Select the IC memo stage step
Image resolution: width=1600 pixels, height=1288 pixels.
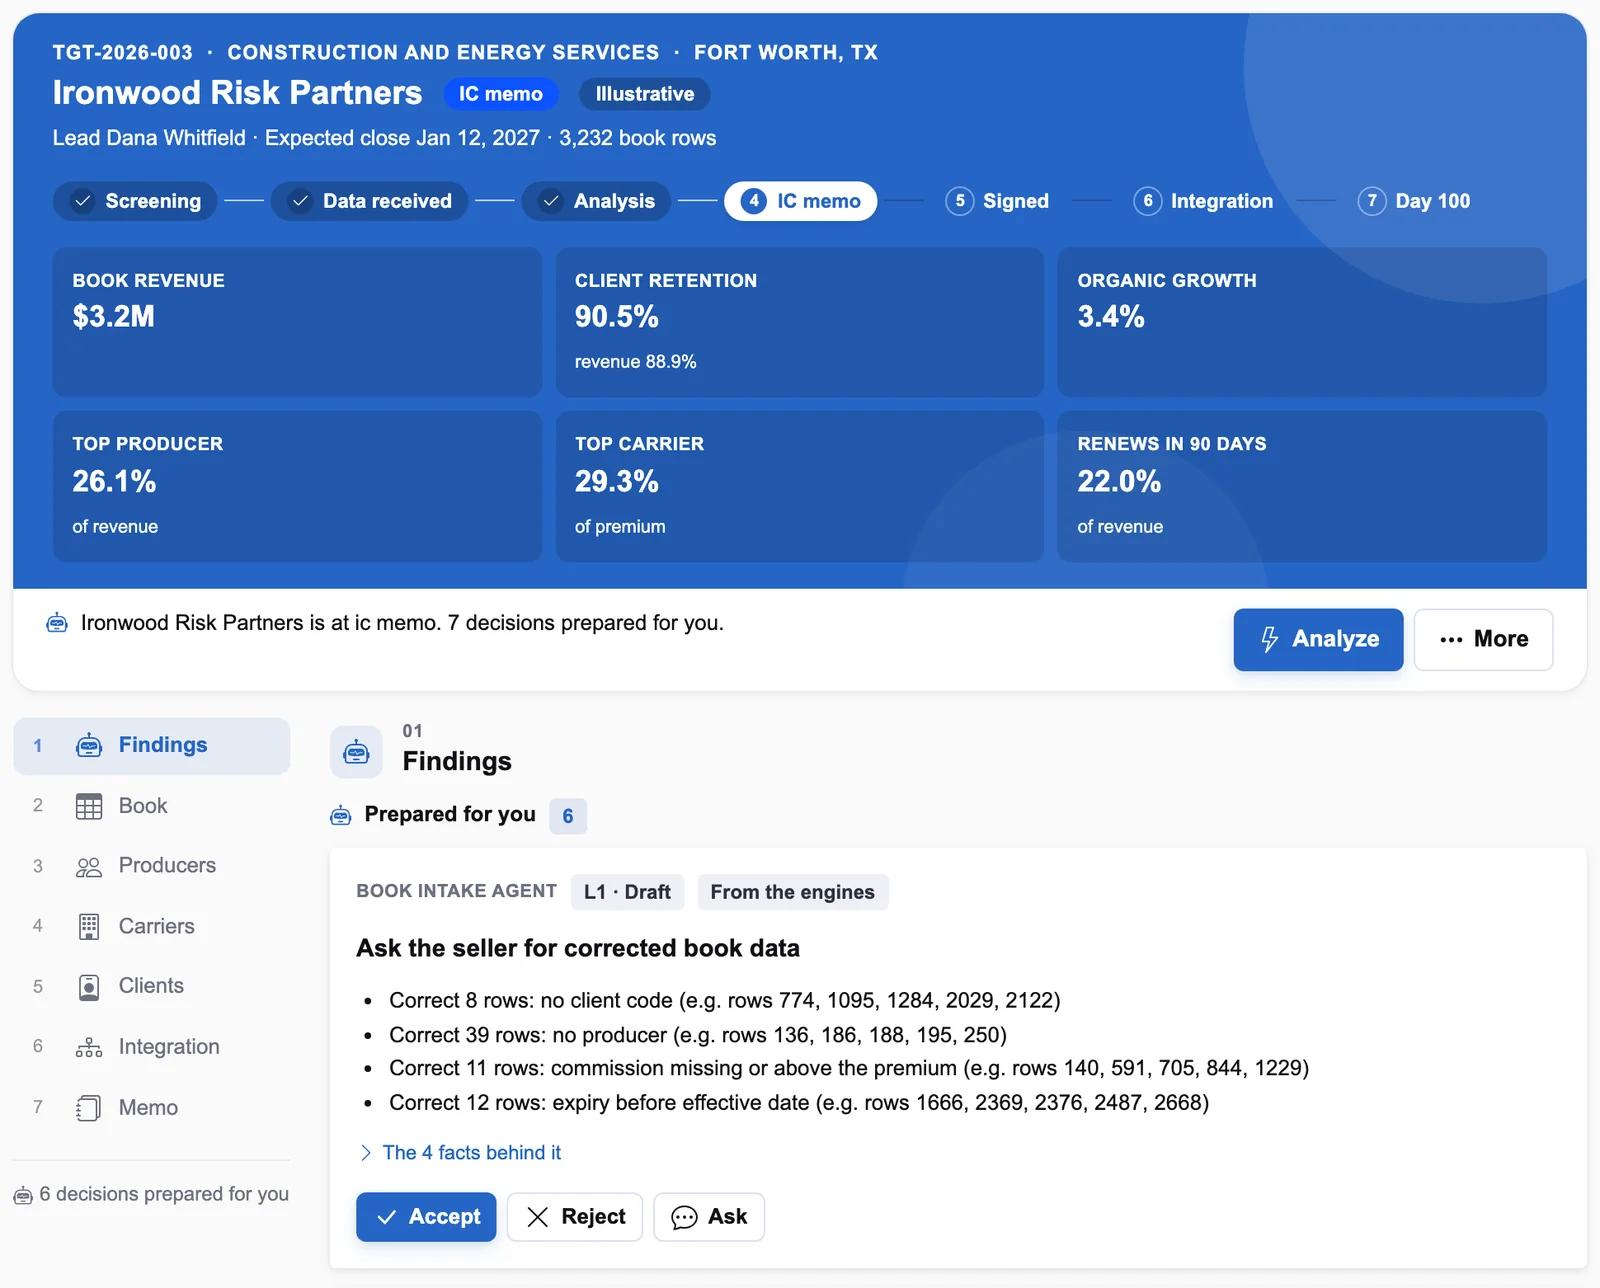[x=800, y=201]
